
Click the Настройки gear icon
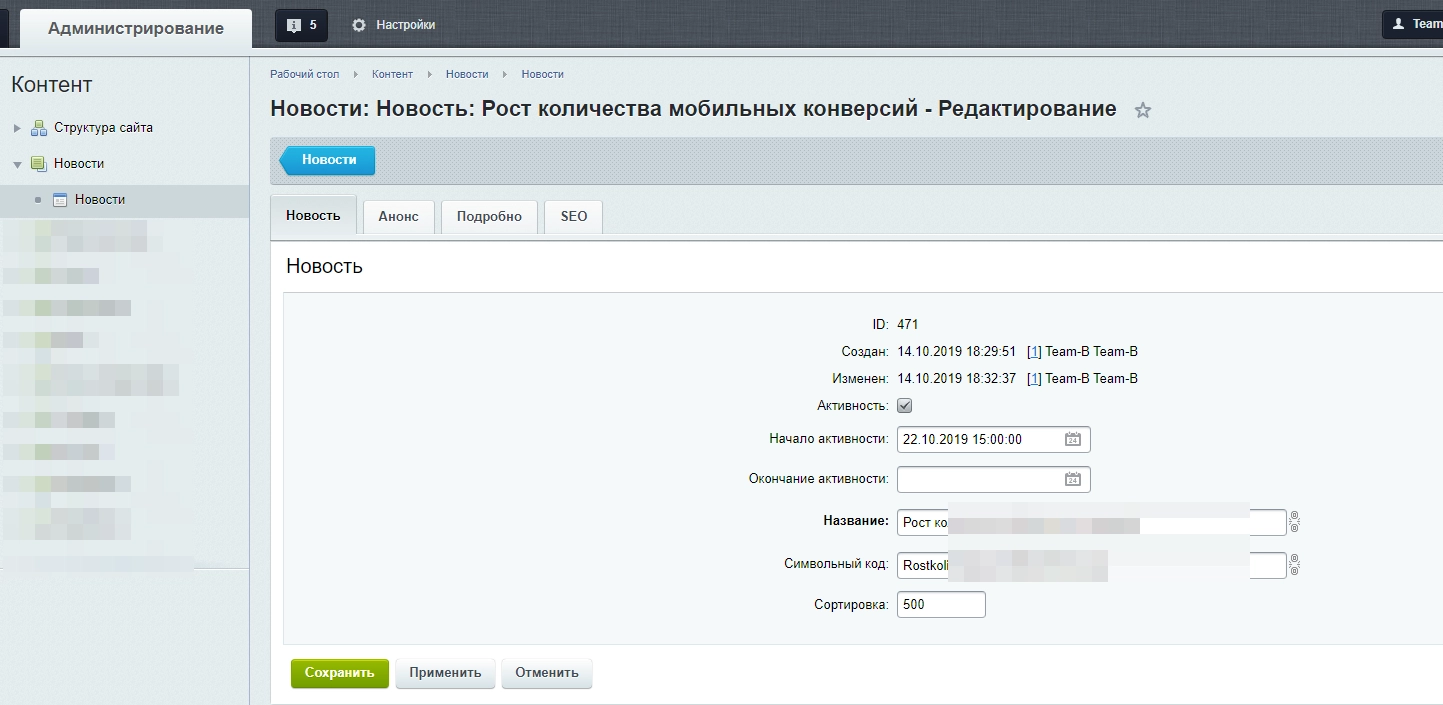(359, 25)
